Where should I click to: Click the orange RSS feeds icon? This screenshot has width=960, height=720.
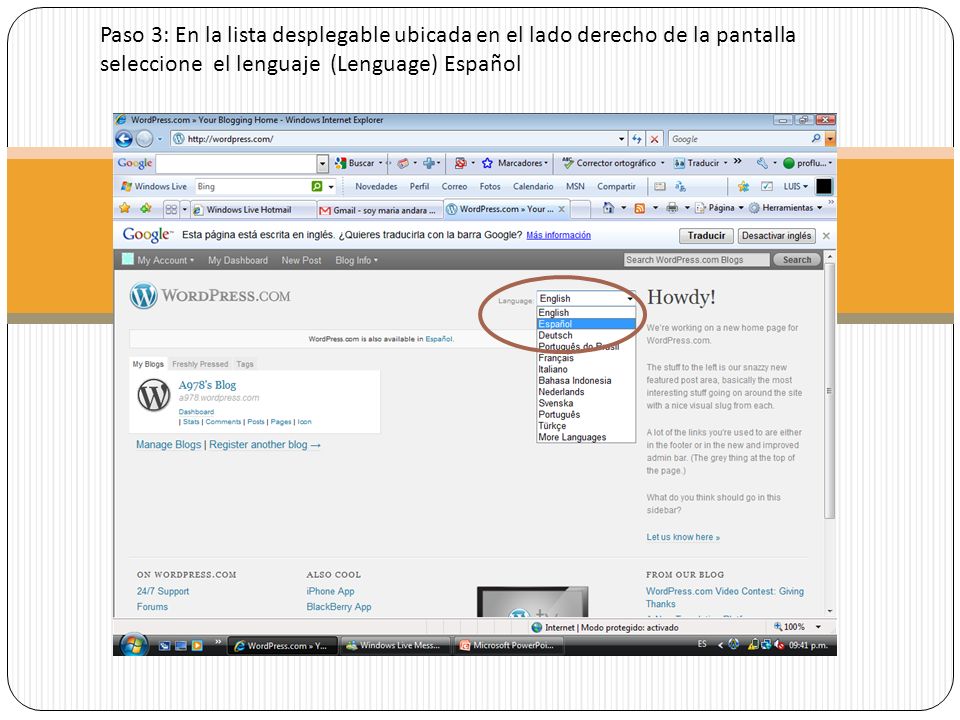tap(640, 208)
